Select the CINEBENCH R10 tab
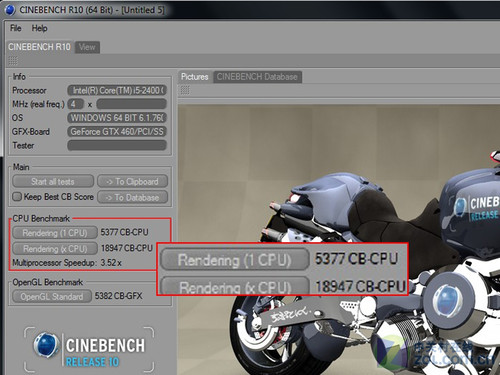The width and height of the screenshot is (500, 375). [39, 47]
